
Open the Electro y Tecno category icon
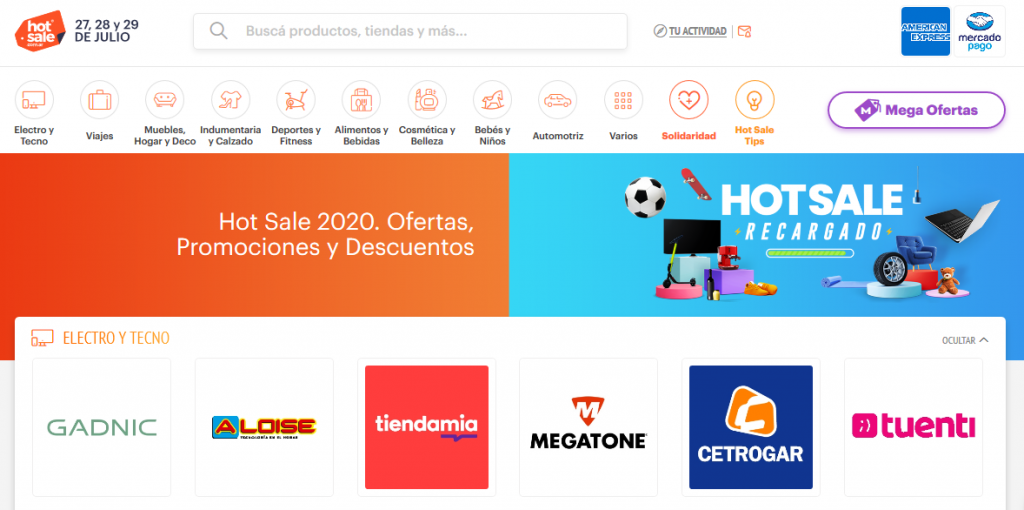34,100
